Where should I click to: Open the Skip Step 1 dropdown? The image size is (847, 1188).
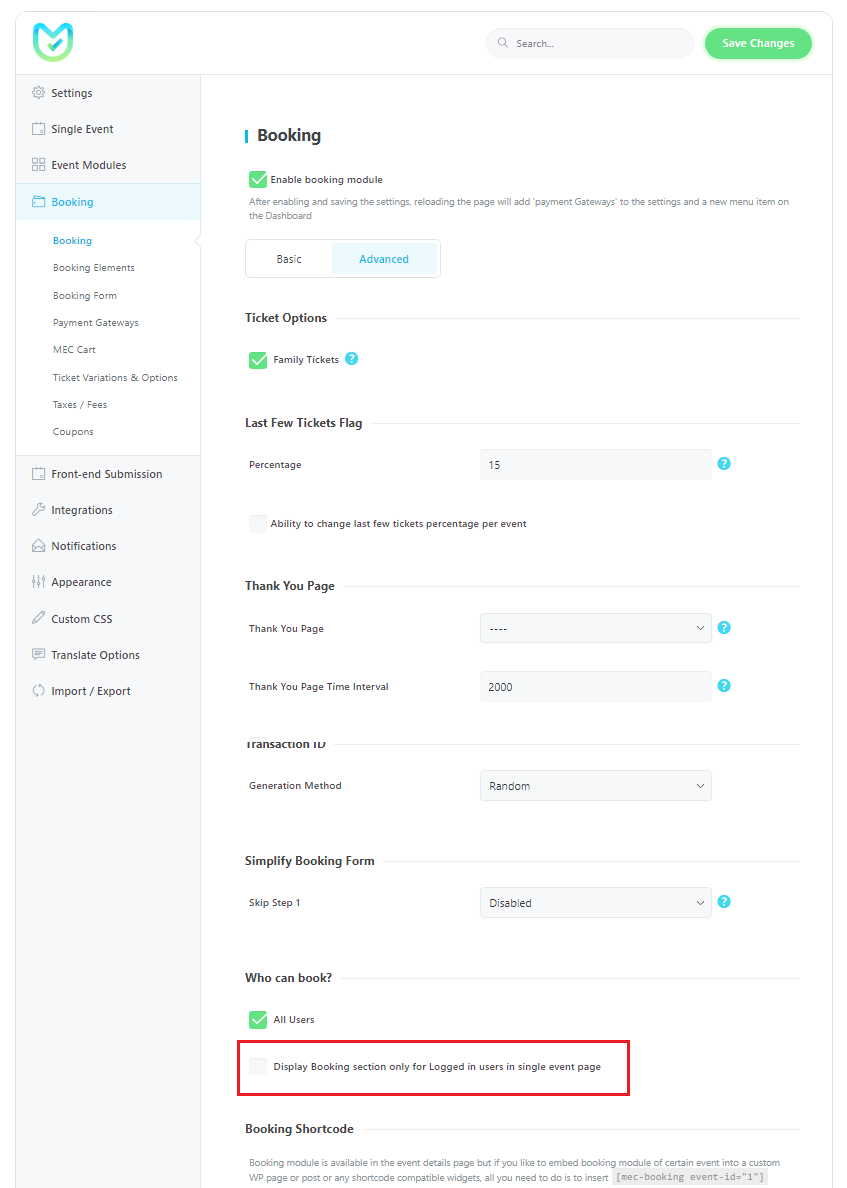click(x=595, y=902)
